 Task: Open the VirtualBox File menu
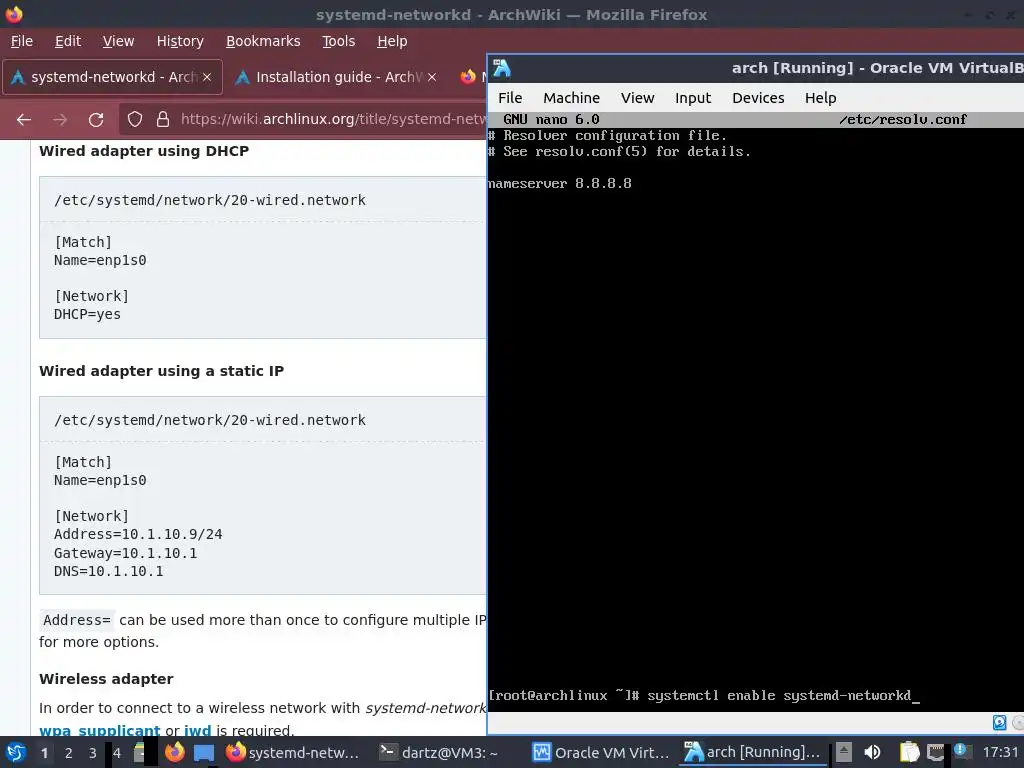pos(510,98)
